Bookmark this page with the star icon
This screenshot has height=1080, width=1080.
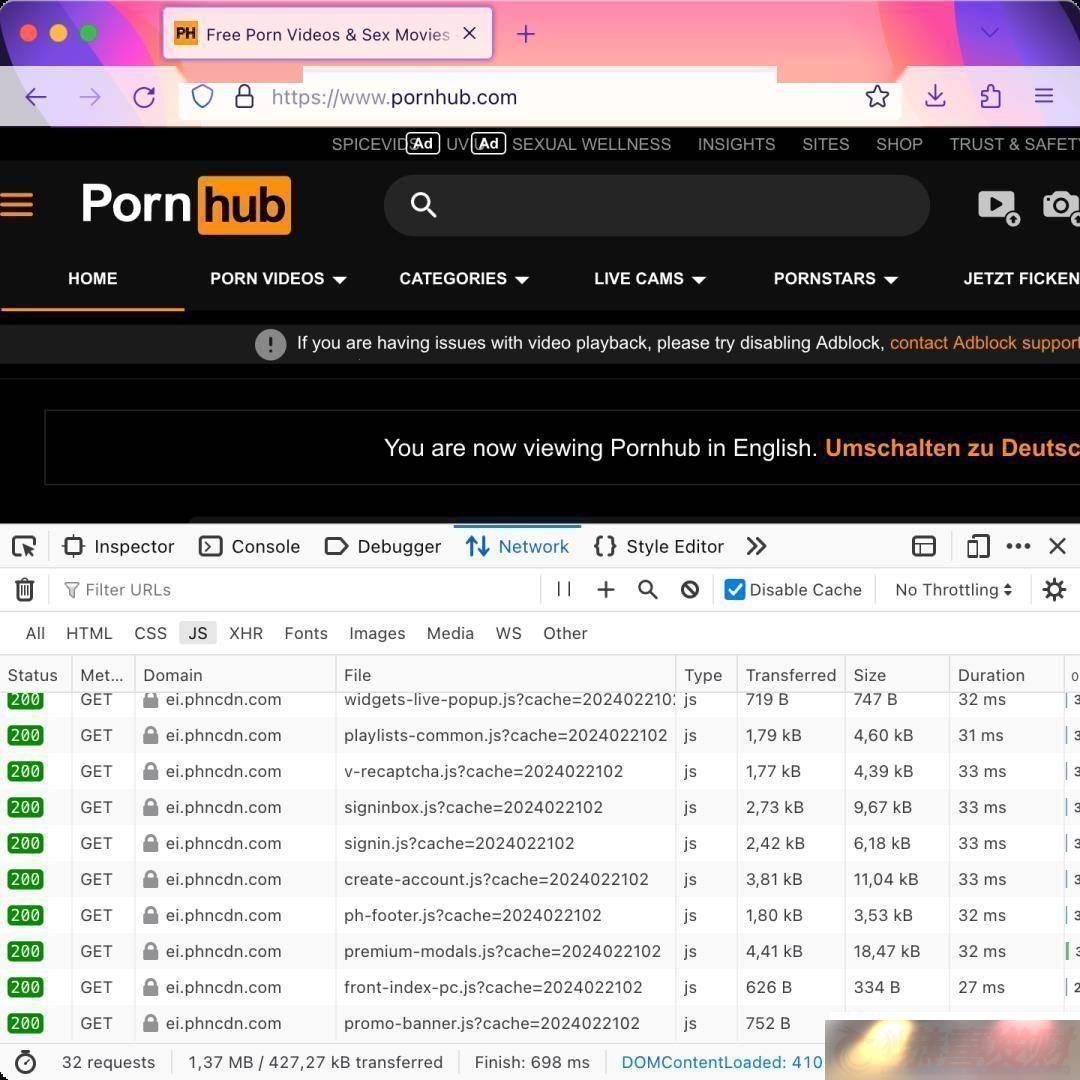tap(877, 96)
